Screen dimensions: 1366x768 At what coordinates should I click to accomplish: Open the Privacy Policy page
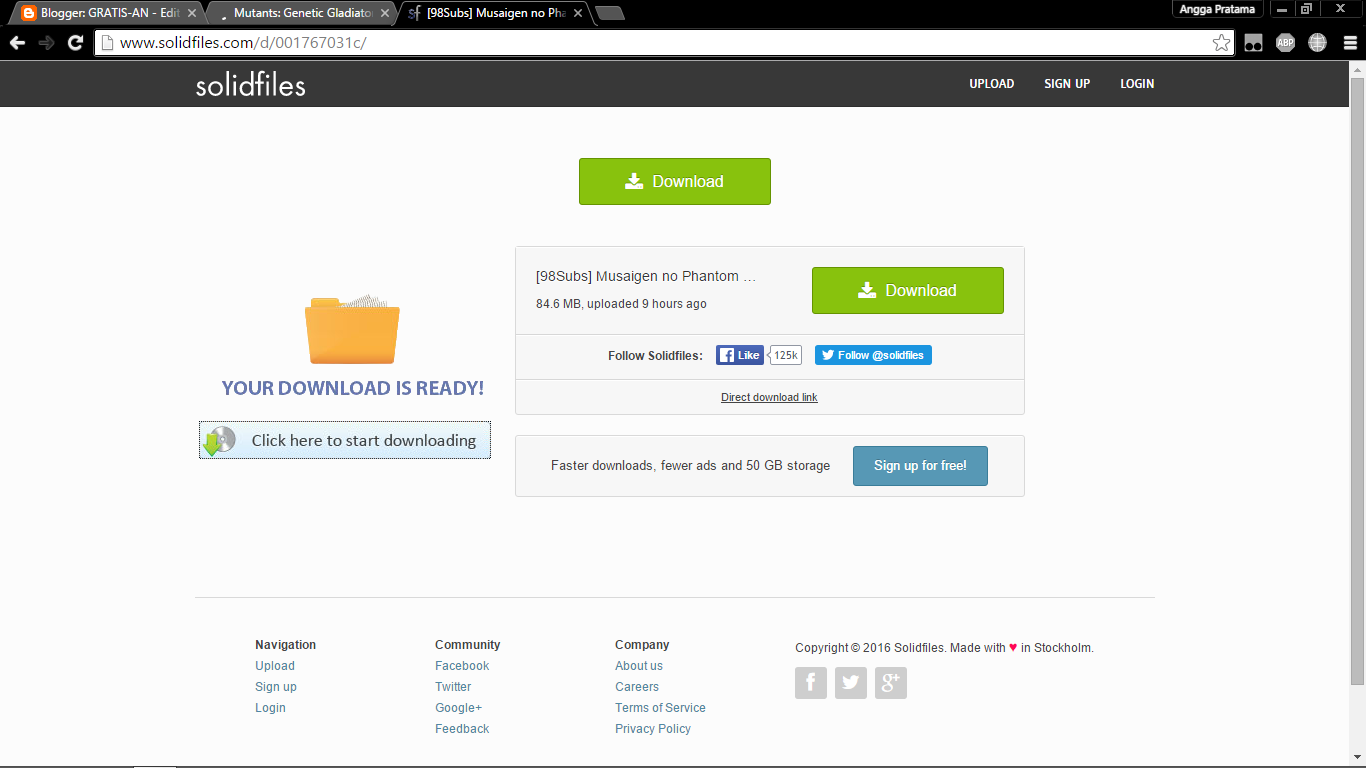pyautogui.click(x=652, y=728)
